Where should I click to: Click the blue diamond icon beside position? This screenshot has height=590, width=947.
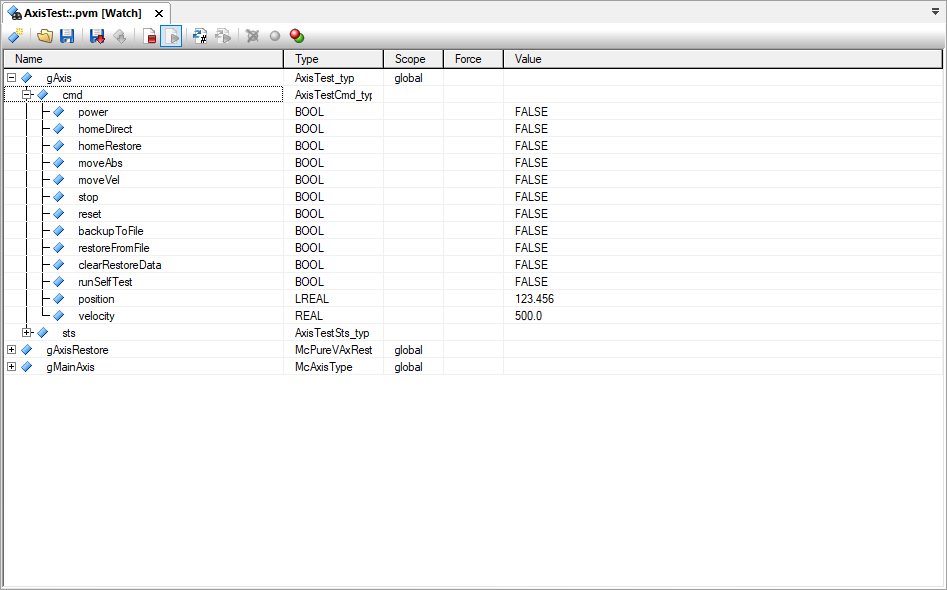pyautogui.click(x=59, y=299)
